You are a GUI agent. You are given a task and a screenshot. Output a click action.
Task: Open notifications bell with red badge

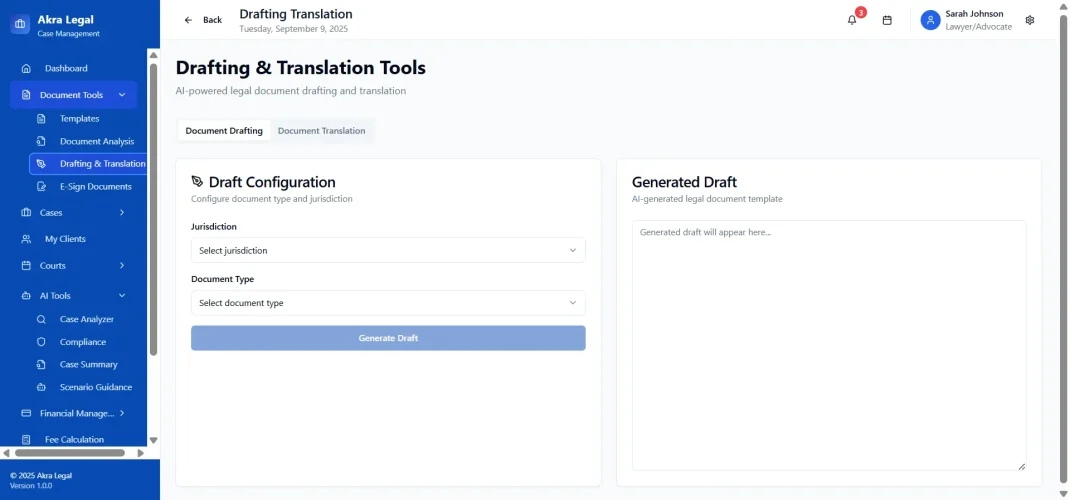(x=852, y=20)
